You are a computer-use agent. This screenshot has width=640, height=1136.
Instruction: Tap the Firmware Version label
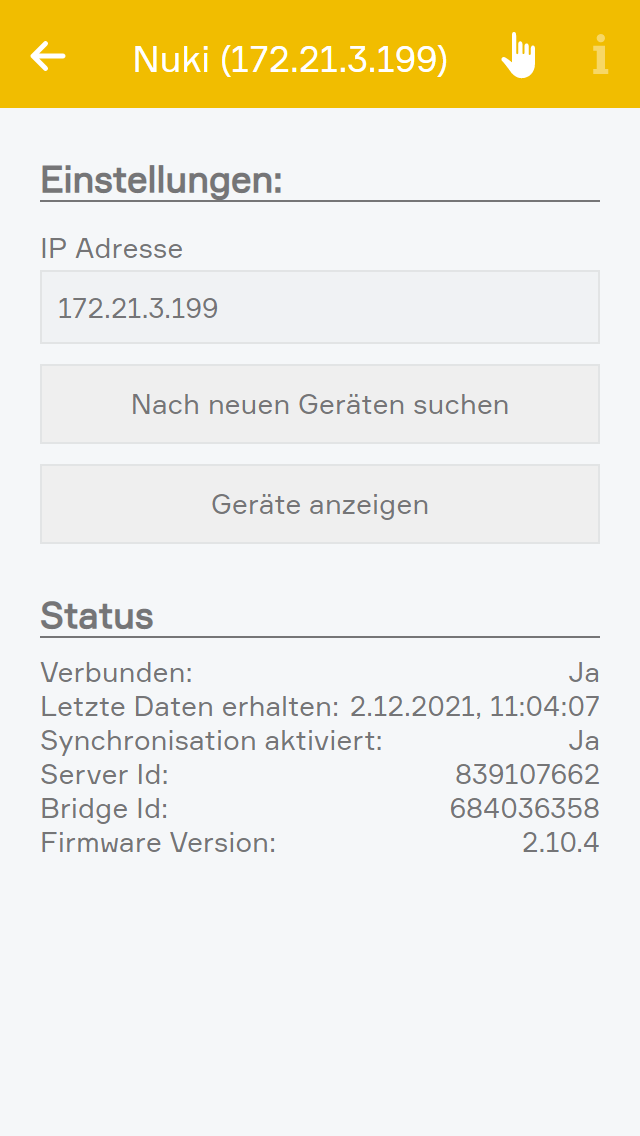coord(158,843)
